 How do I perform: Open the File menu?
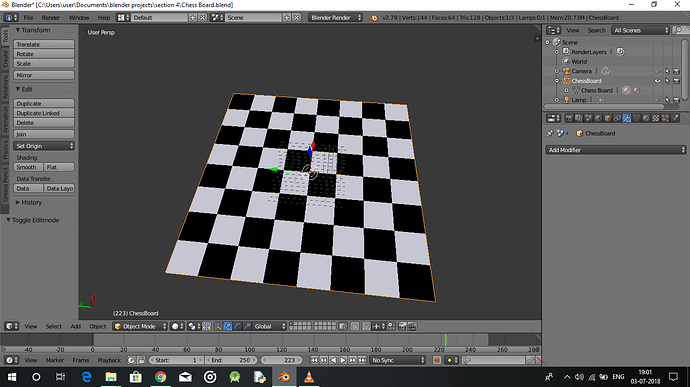pyautogui.click(x=28, y=18)
